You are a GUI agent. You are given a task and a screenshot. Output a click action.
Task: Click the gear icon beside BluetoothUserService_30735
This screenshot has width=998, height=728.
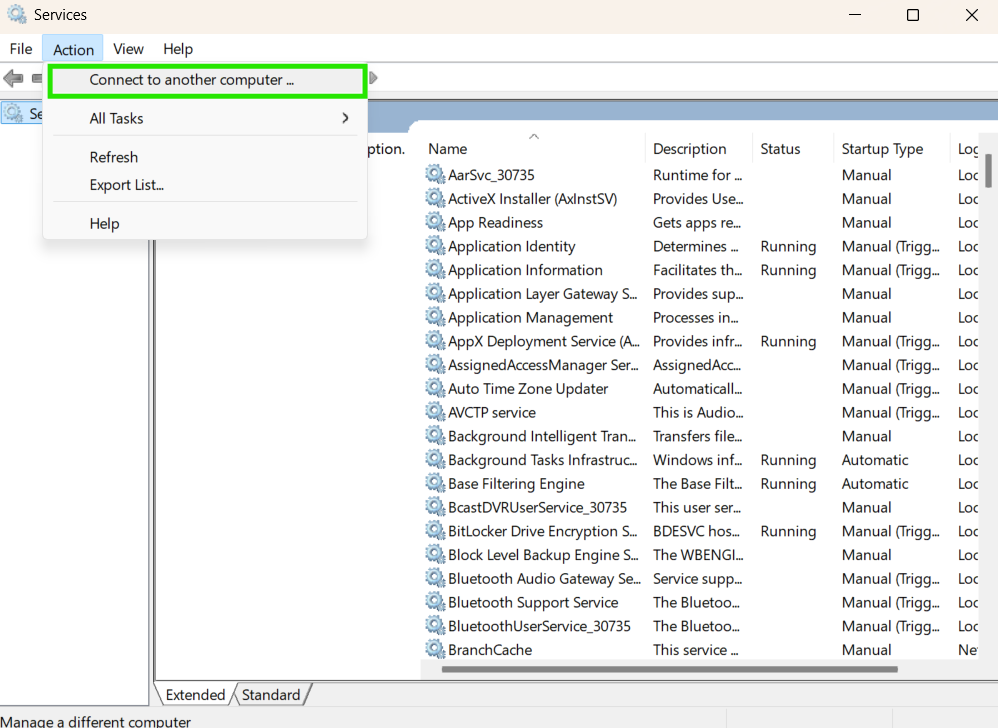point(435,626)
